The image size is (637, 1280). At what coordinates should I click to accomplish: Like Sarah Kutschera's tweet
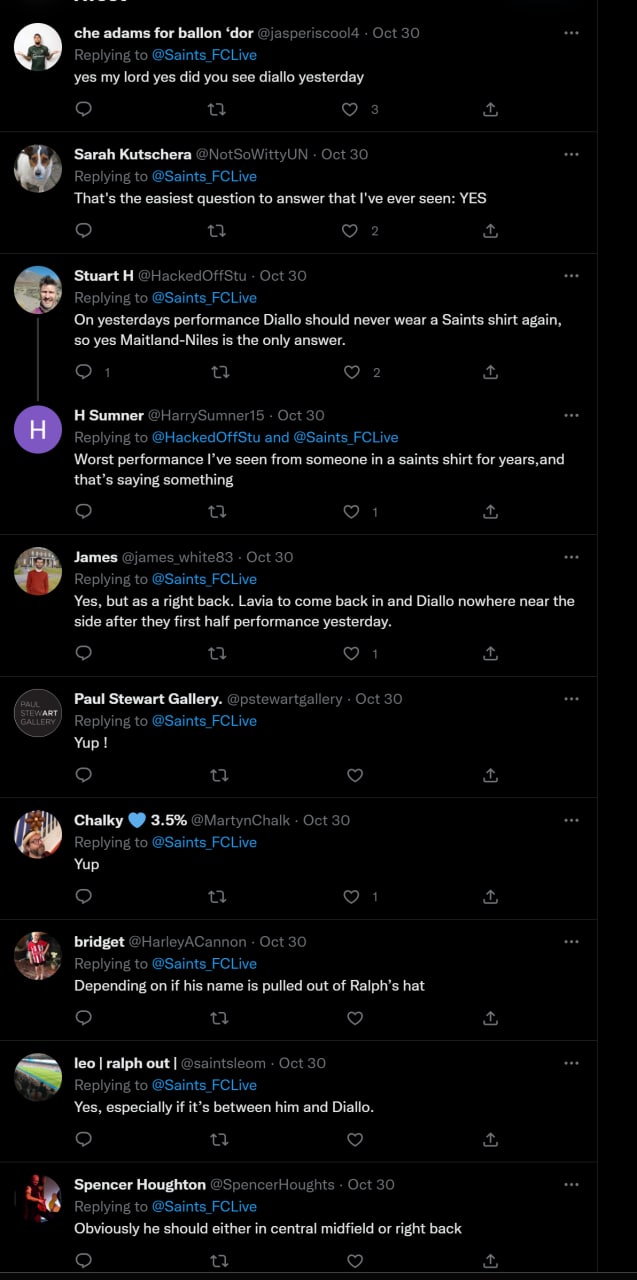pos(350,231)
